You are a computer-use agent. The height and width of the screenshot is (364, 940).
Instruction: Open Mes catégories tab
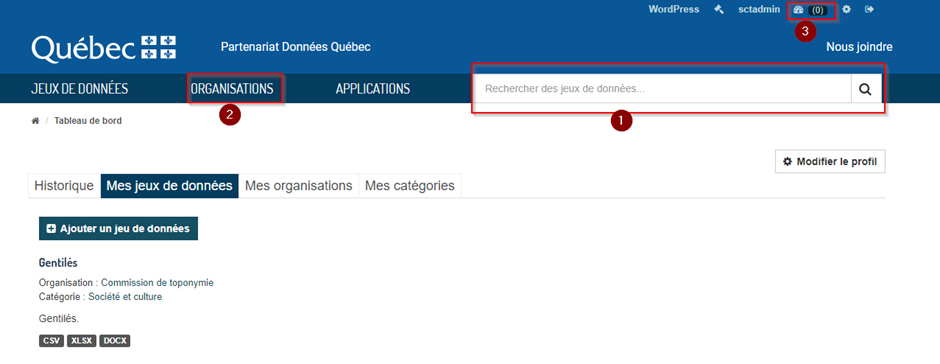click(410, 186)
